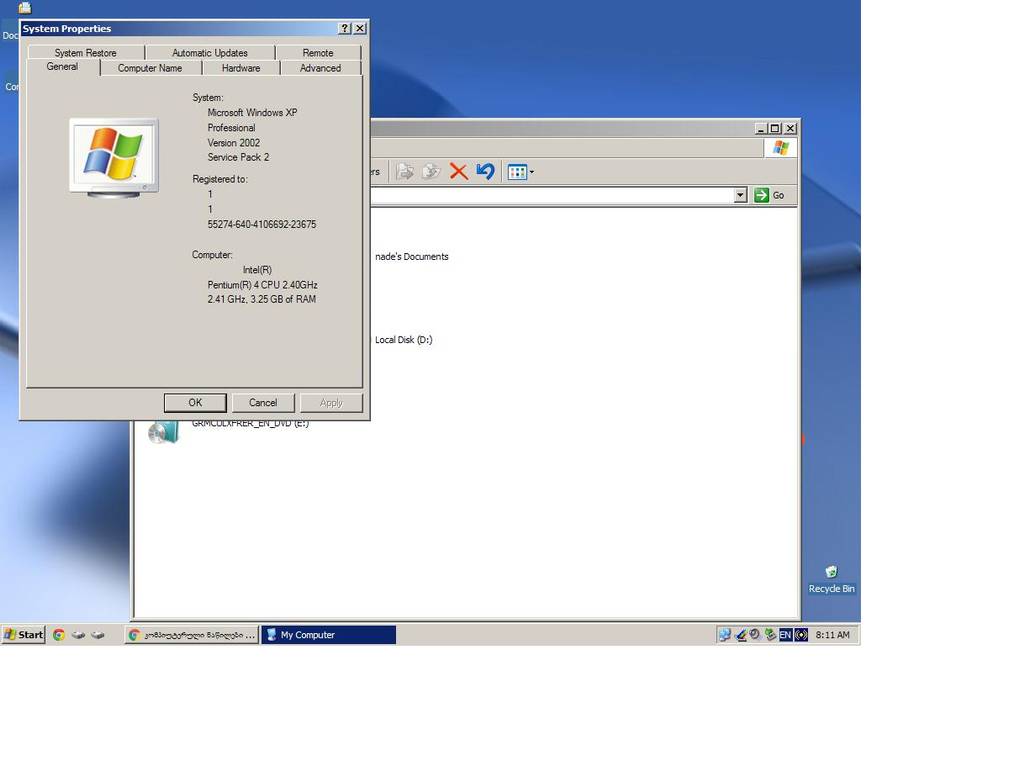Switch to the Chrome taskbar window
This screenshot has width=1024, height=779.
tap(191, 635)
